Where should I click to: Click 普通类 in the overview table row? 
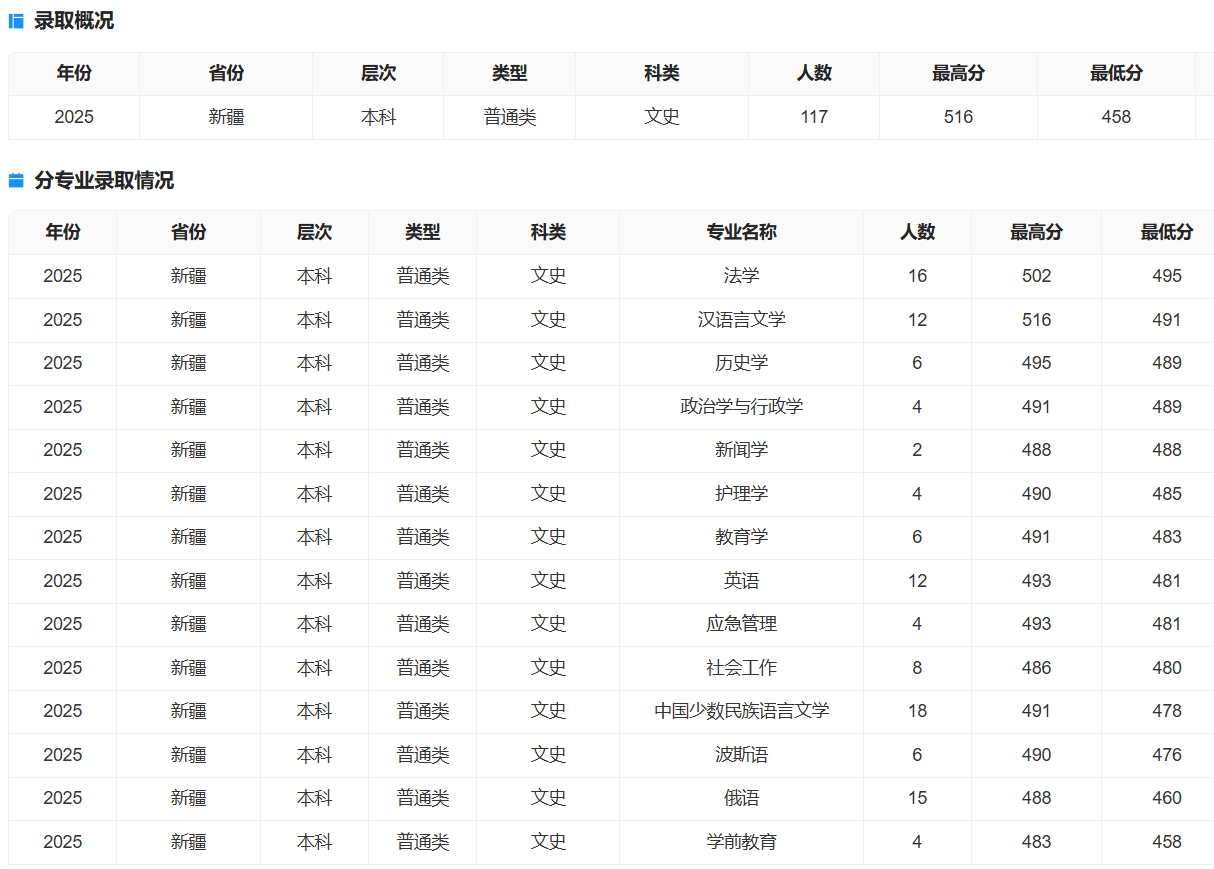click(510, 117)
